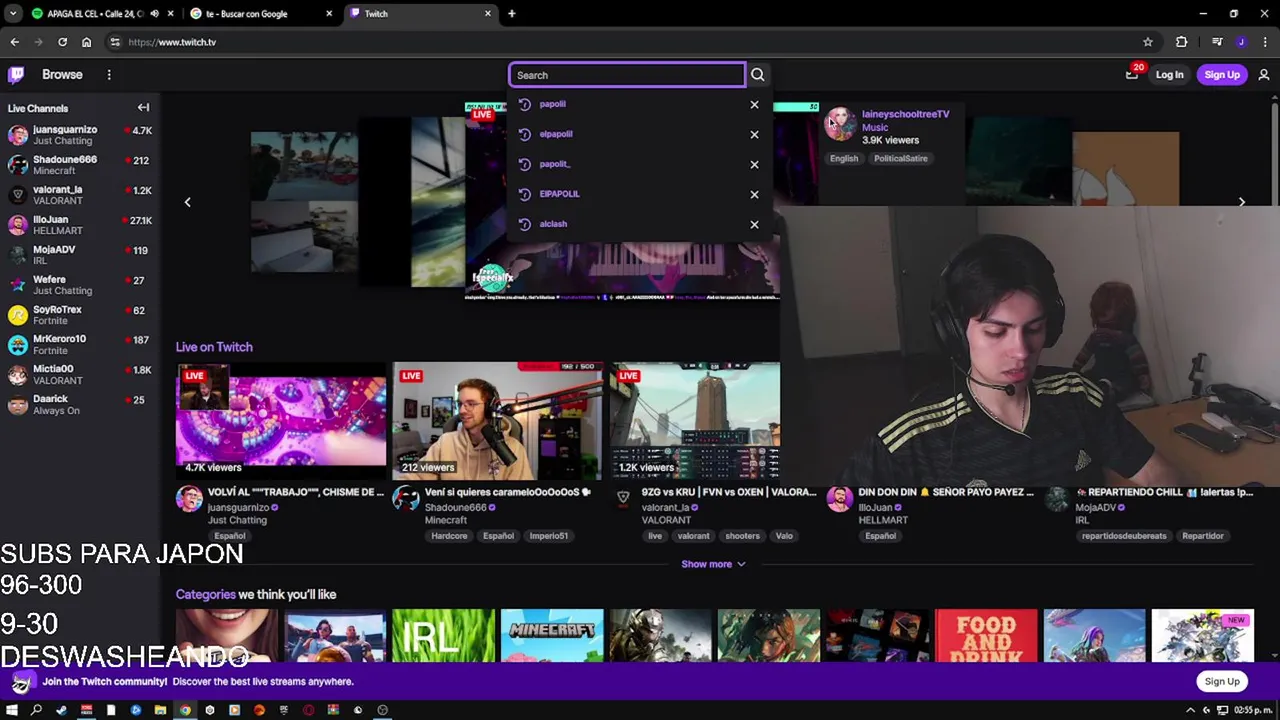Click the Repartidor tag

(1203, 536)
